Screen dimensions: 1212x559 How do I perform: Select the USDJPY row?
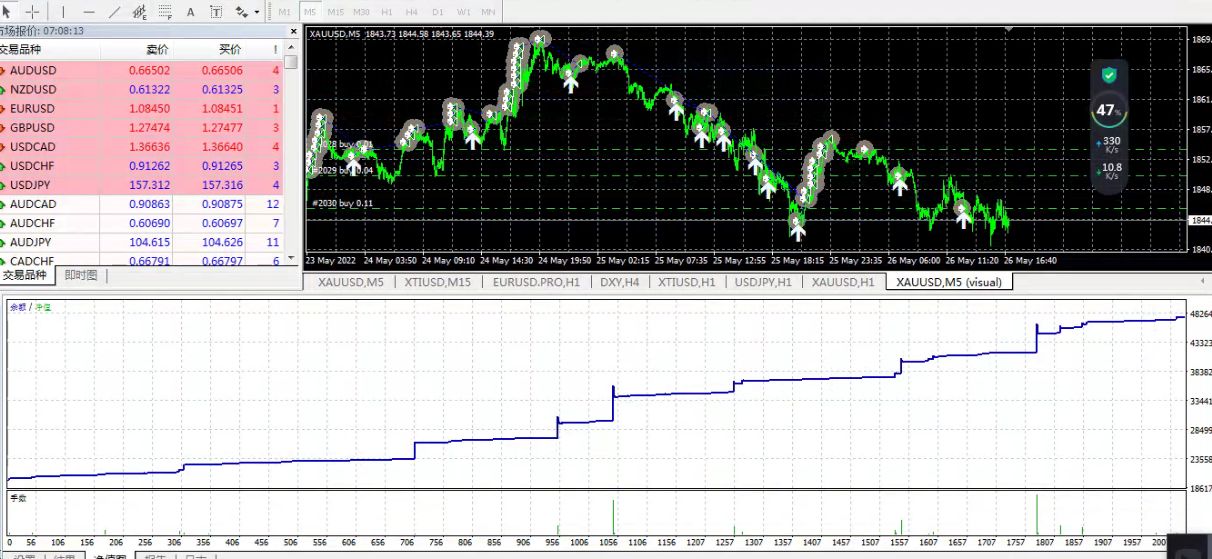(141, 185)
